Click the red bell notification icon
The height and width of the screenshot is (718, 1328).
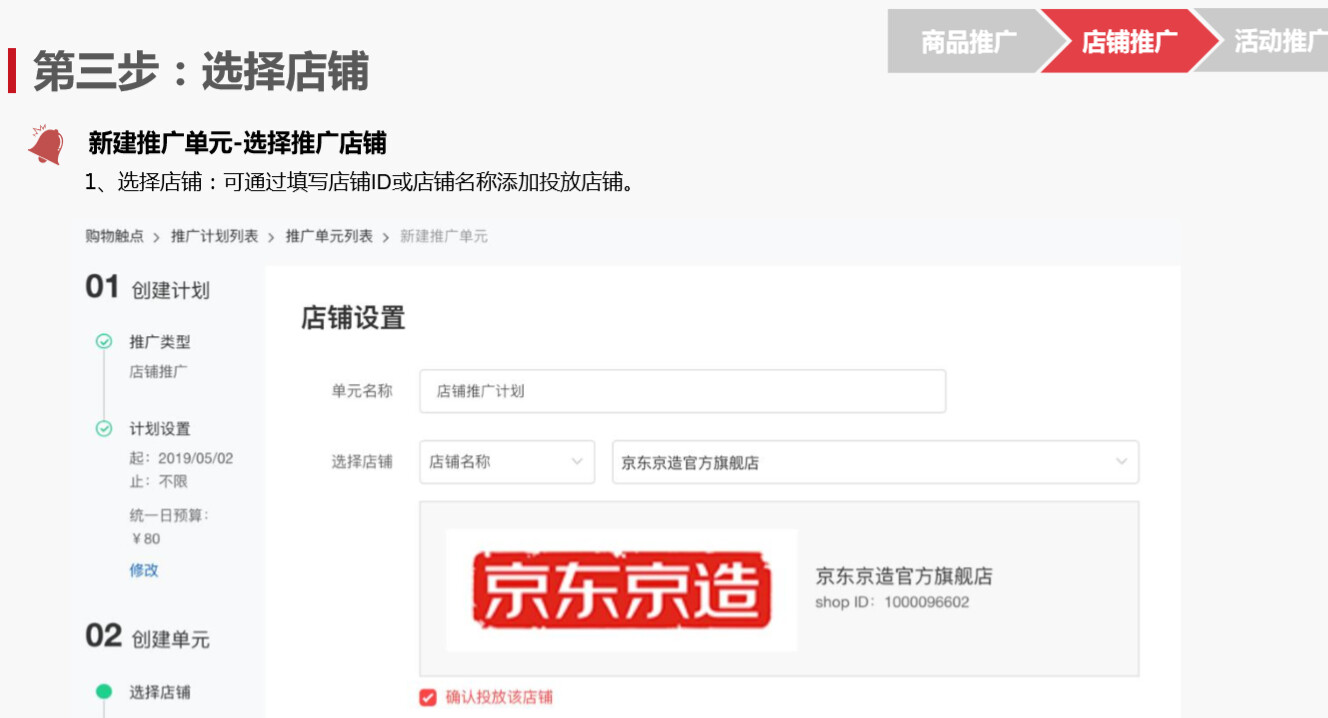click(46, 145)
